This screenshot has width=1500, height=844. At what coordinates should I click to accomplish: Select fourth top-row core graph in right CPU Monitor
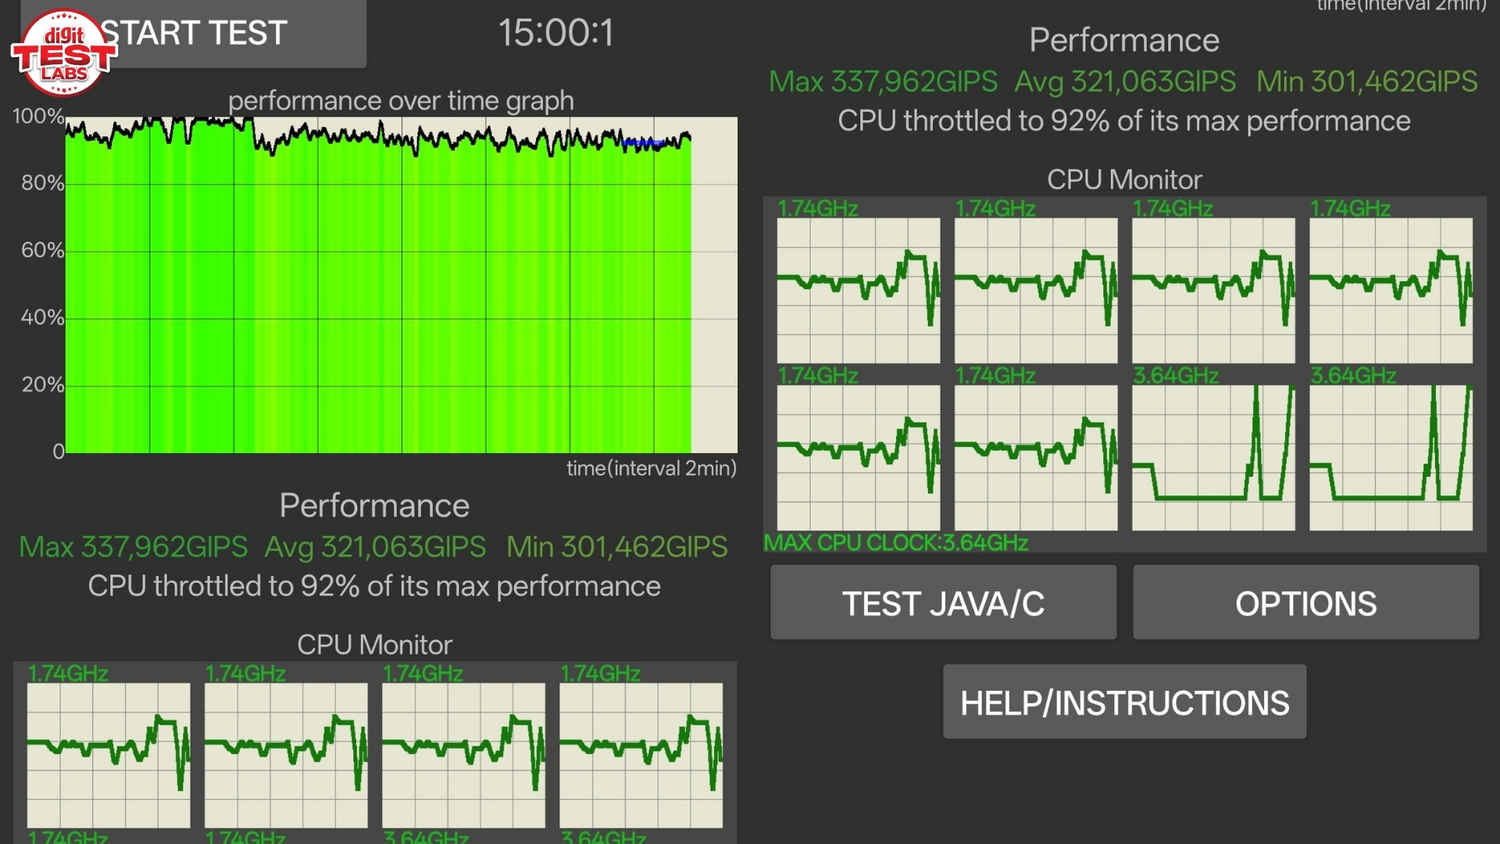(x=1390, y=290)
